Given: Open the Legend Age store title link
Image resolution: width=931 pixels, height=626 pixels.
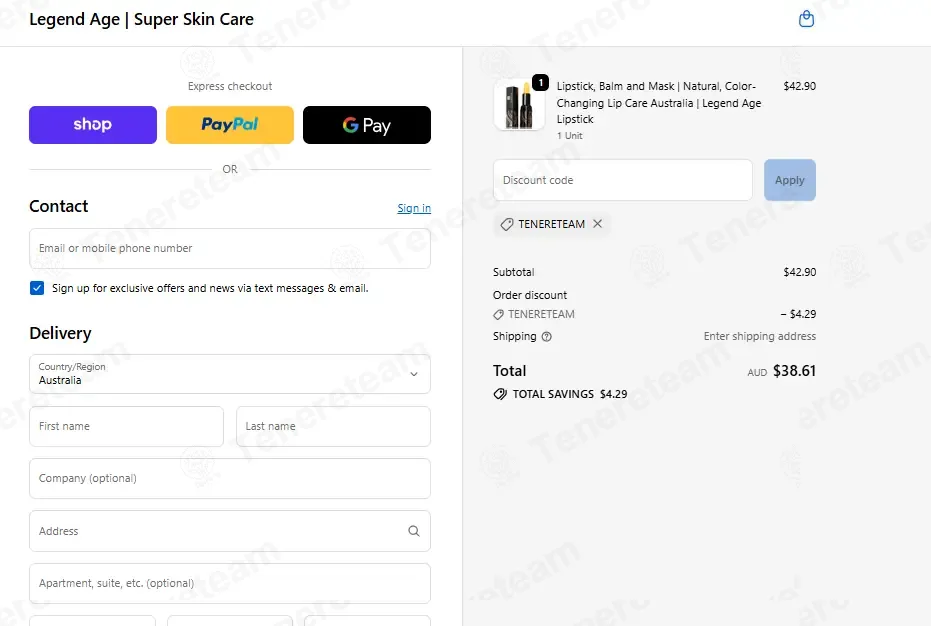Looking at the screenshot, I should click(x=141, y=19).
